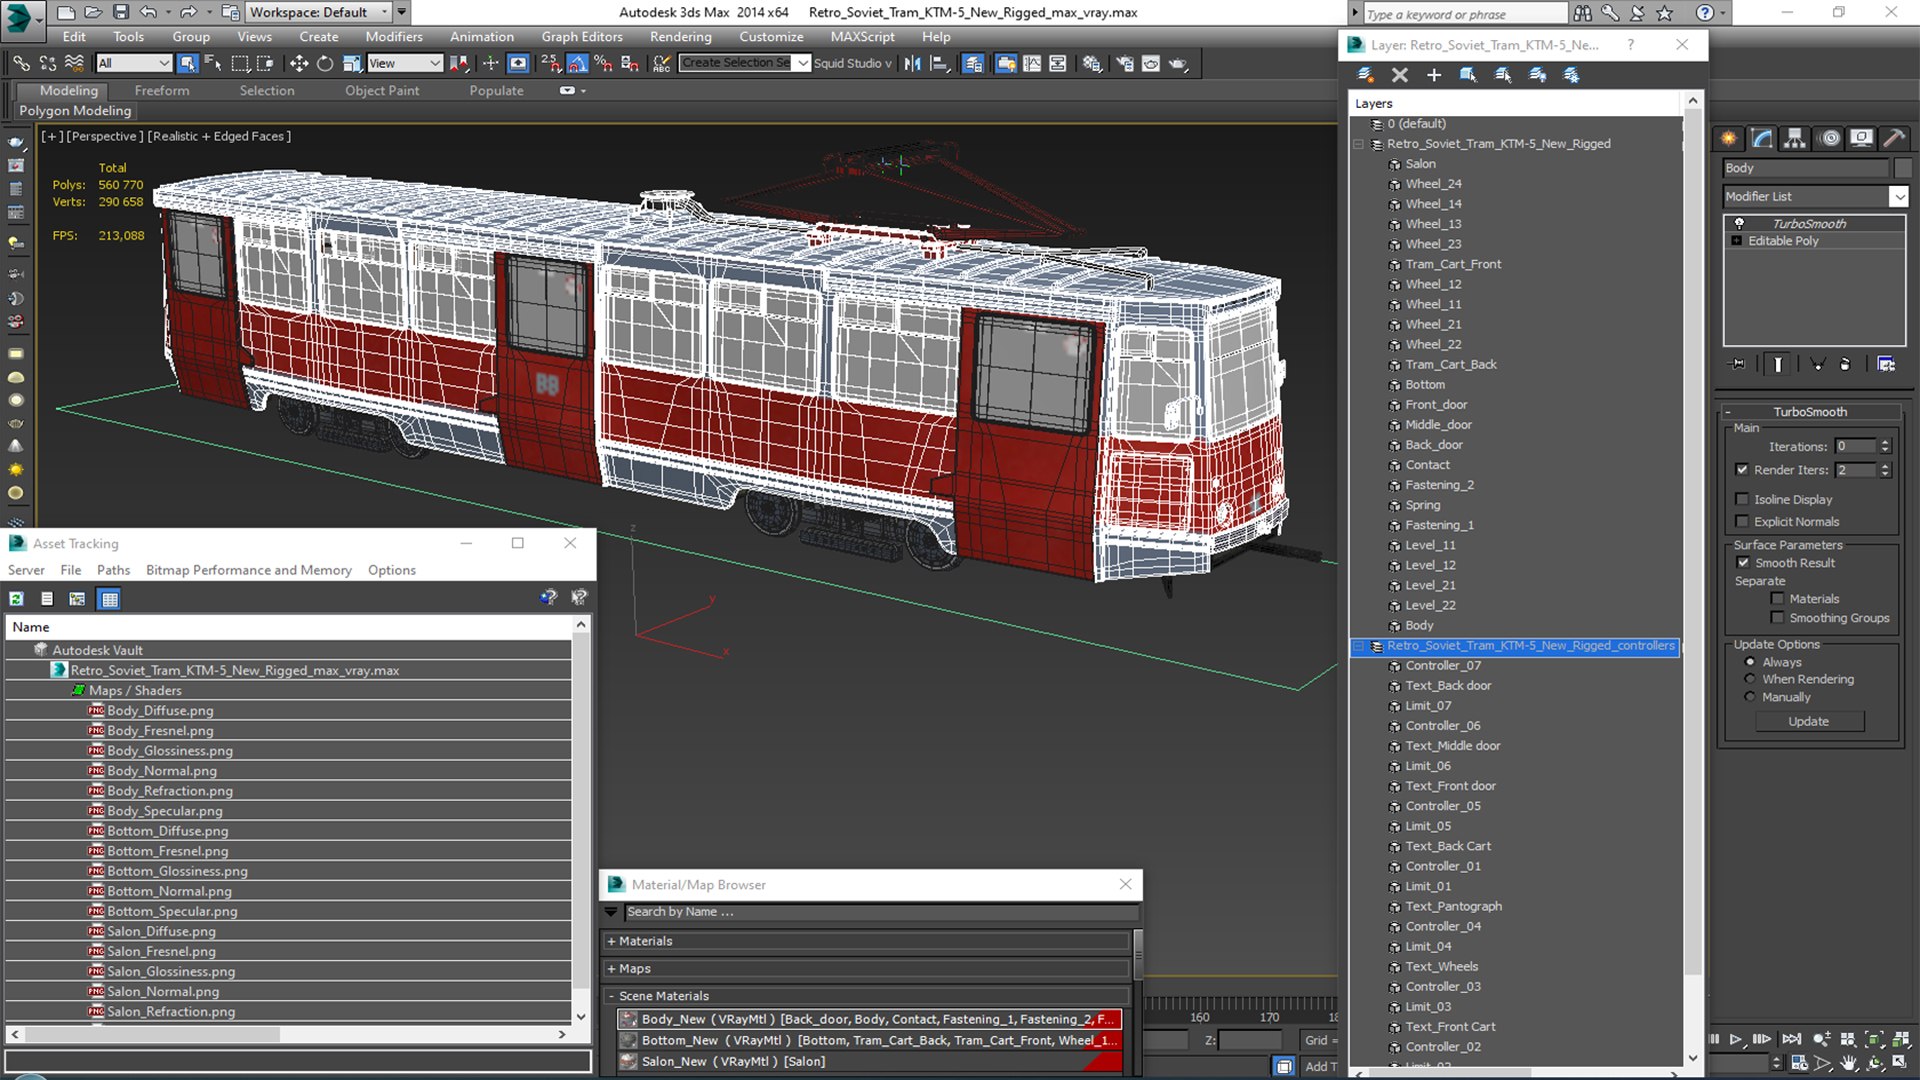Click the Select by Name icon
This screenshot has width=1920, height=1080.
click(x=213, y=63)
